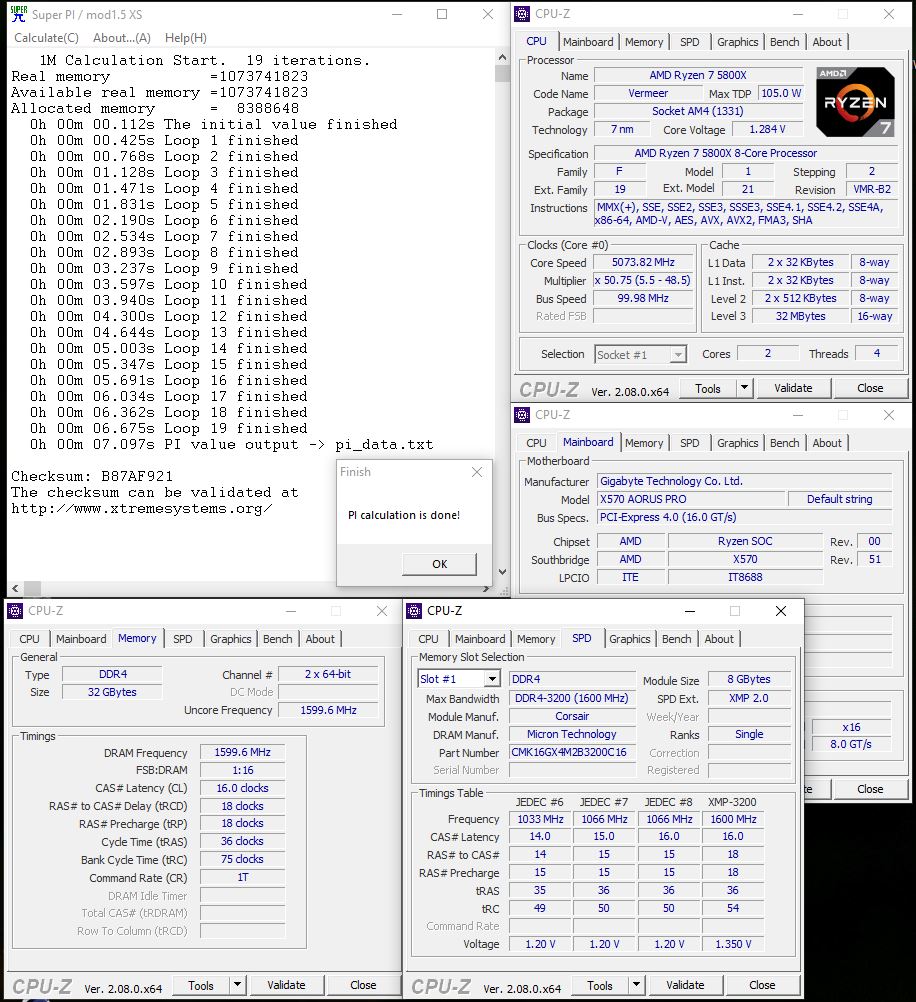Click the X570 AORUS PRO model field
This screenshot has height=1002, width=916.
click(691, 499)
